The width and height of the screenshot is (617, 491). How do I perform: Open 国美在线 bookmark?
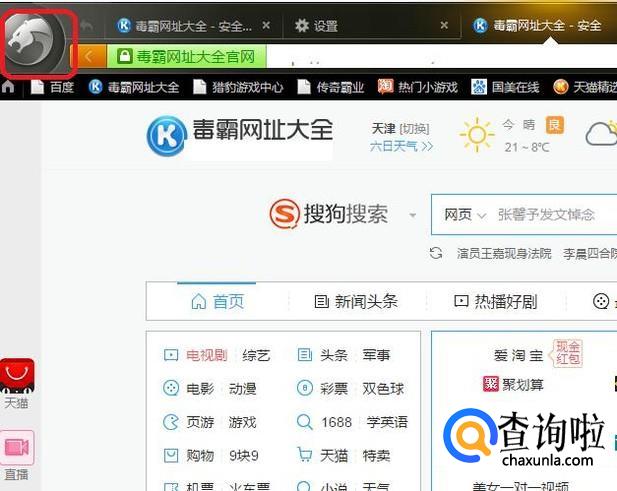click(505, 87)
